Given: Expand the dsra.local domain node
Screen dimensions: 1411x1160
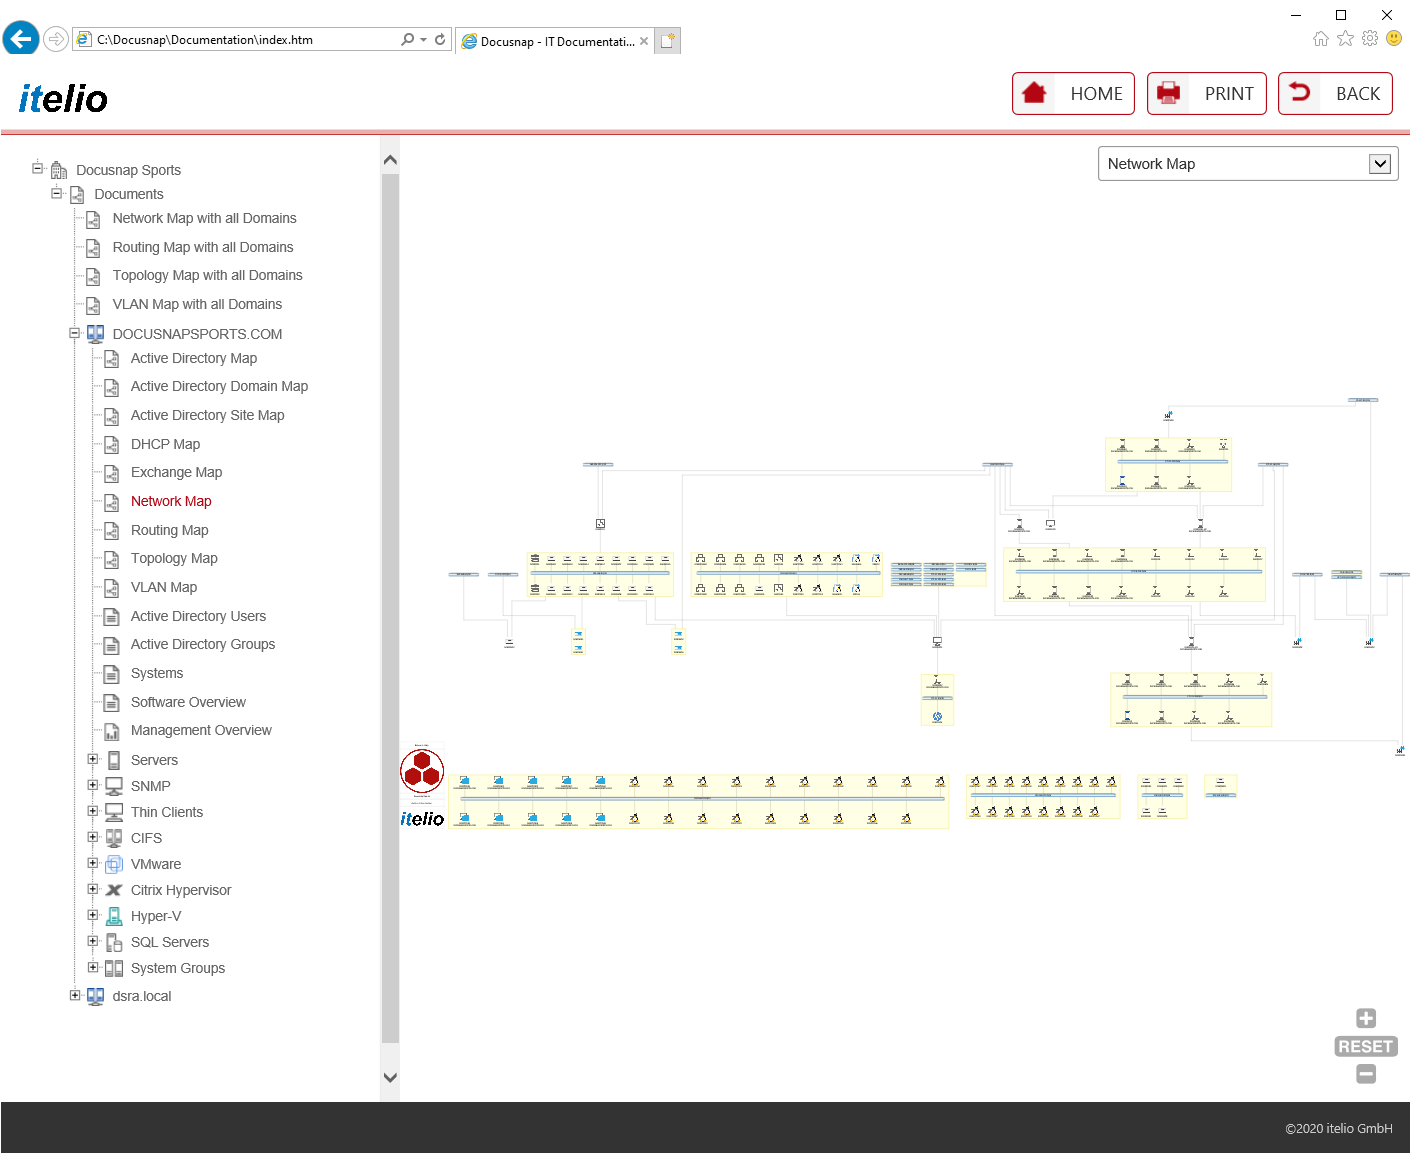Looking at the screenshot, I should (x=74, y=995).
